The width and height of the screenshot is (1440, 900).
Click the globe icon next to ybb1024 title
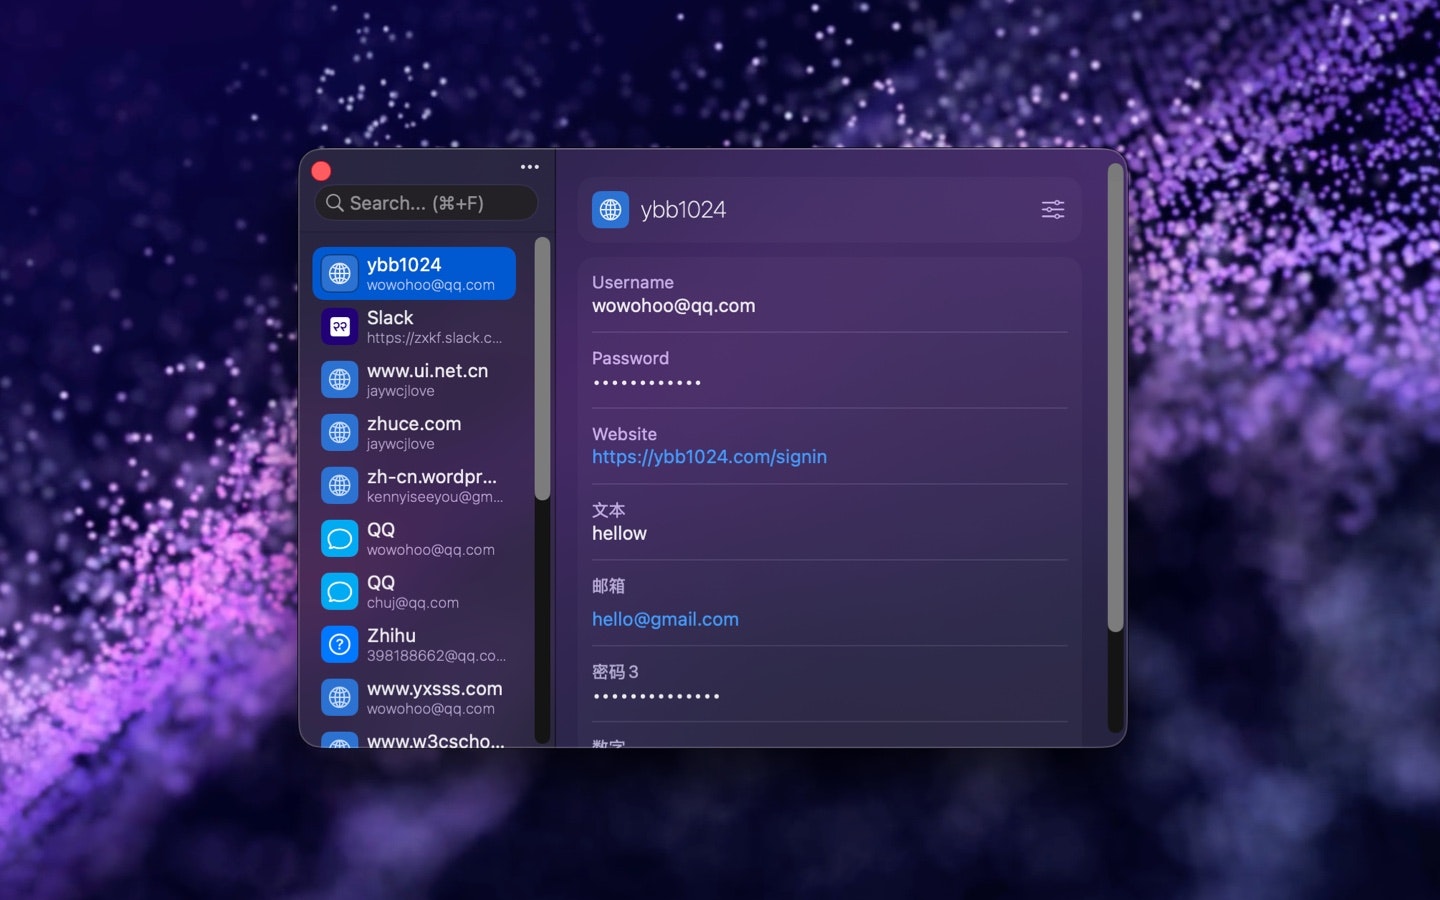pos(610,209)
